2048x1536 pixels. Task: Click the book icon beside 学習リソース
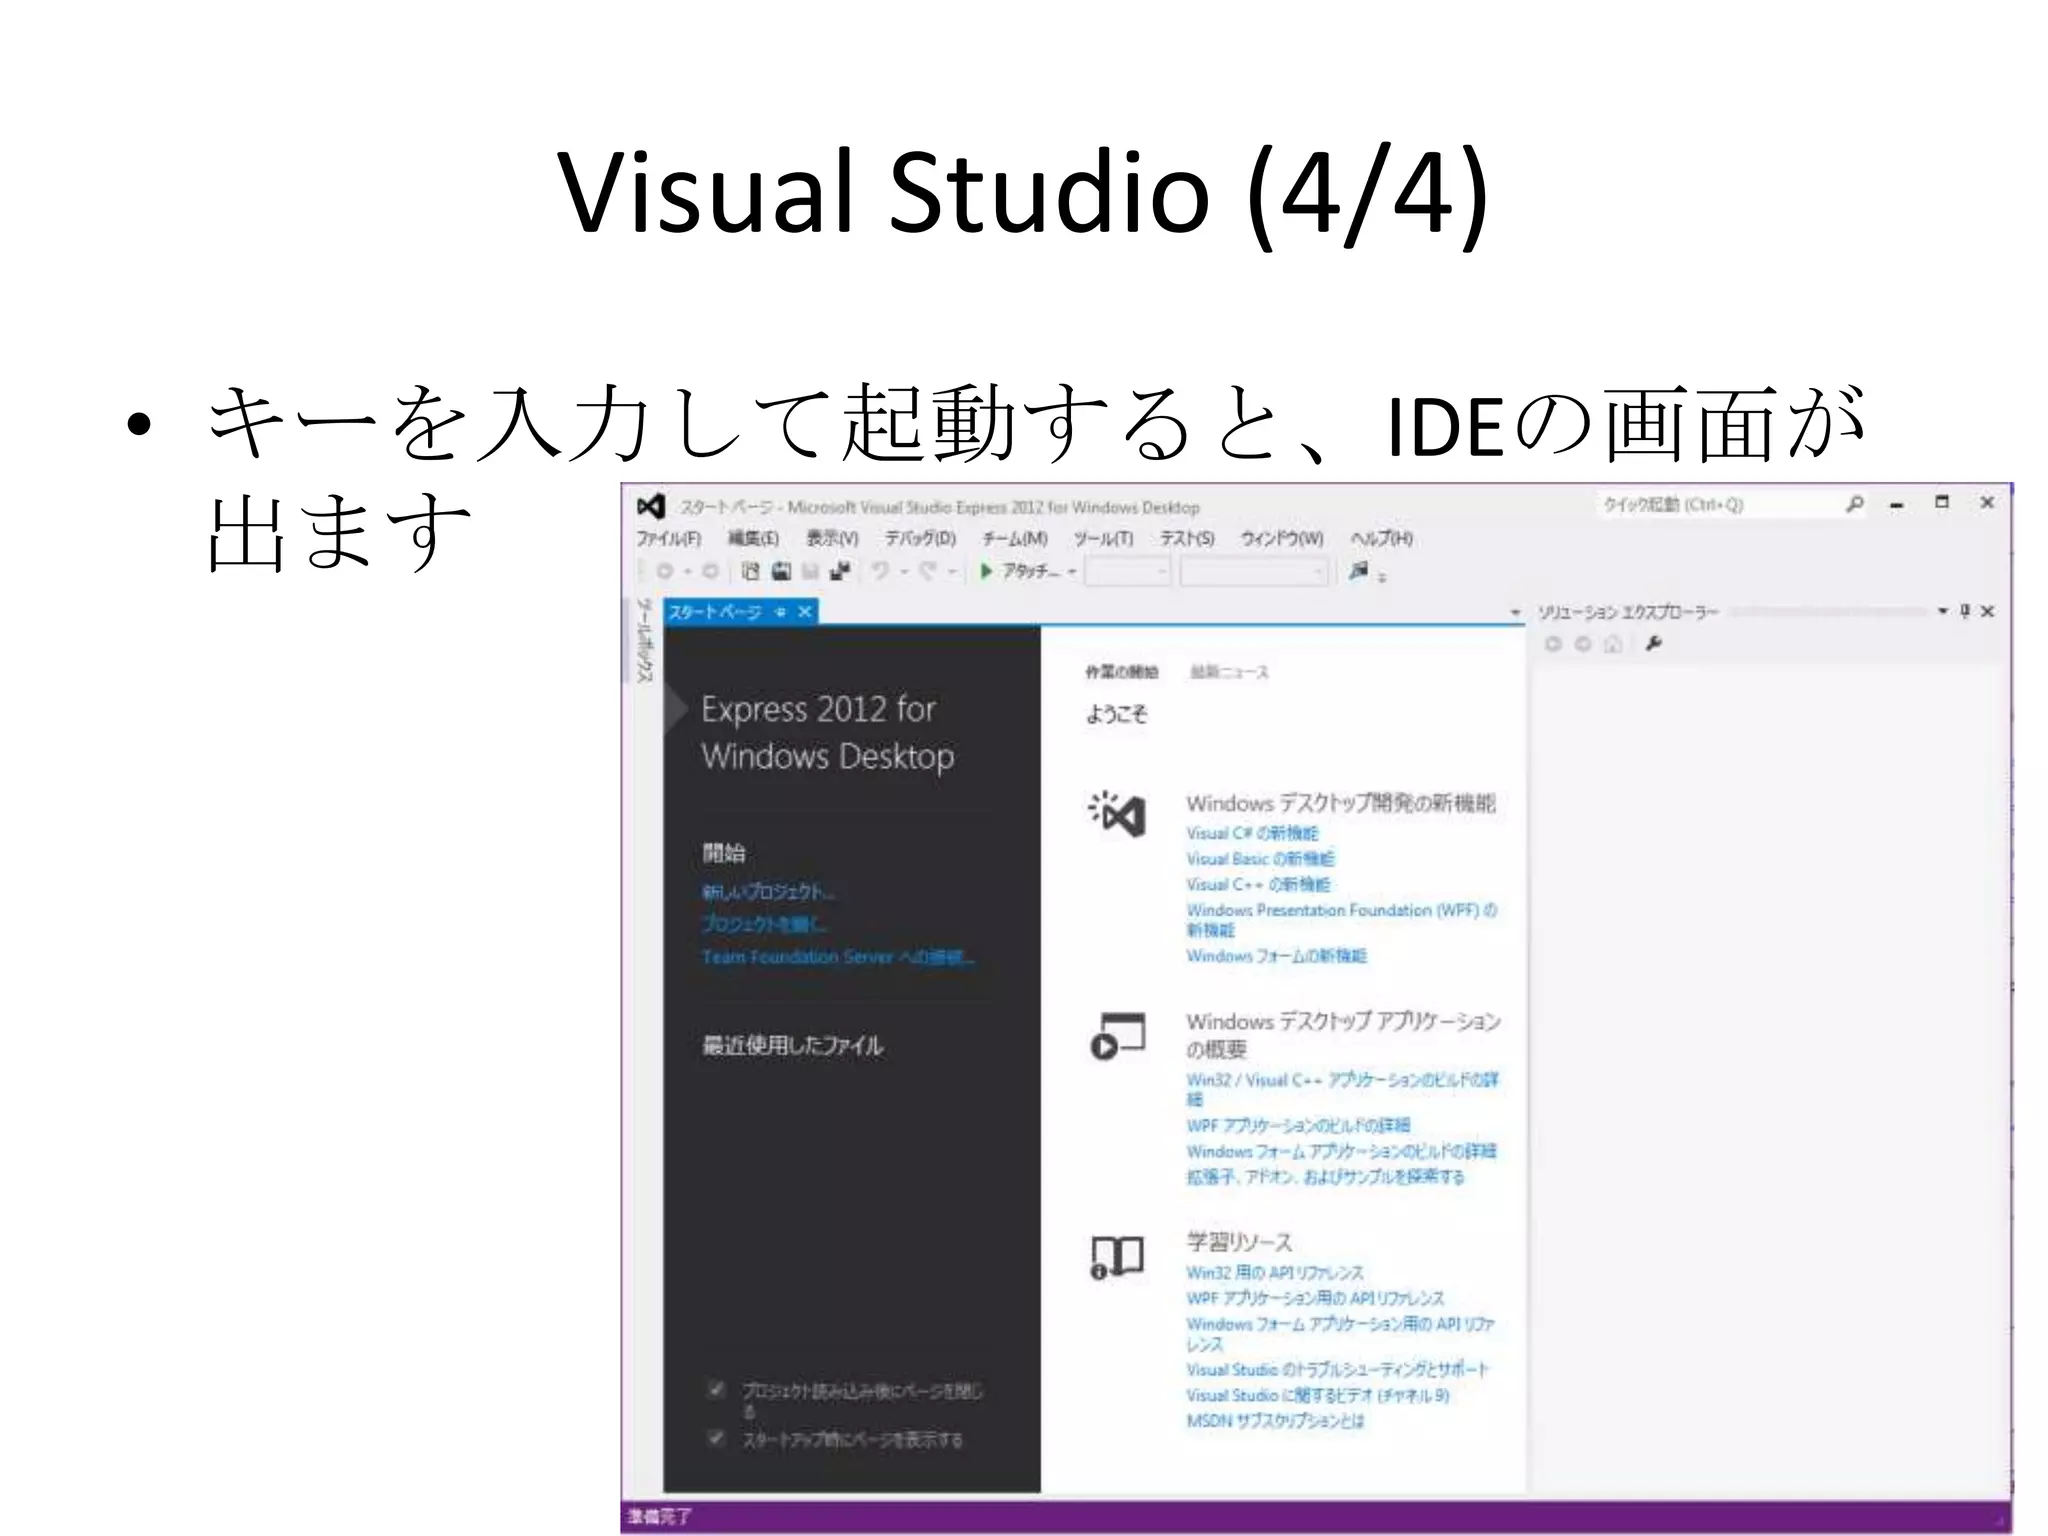(x=1117, y=1258)
